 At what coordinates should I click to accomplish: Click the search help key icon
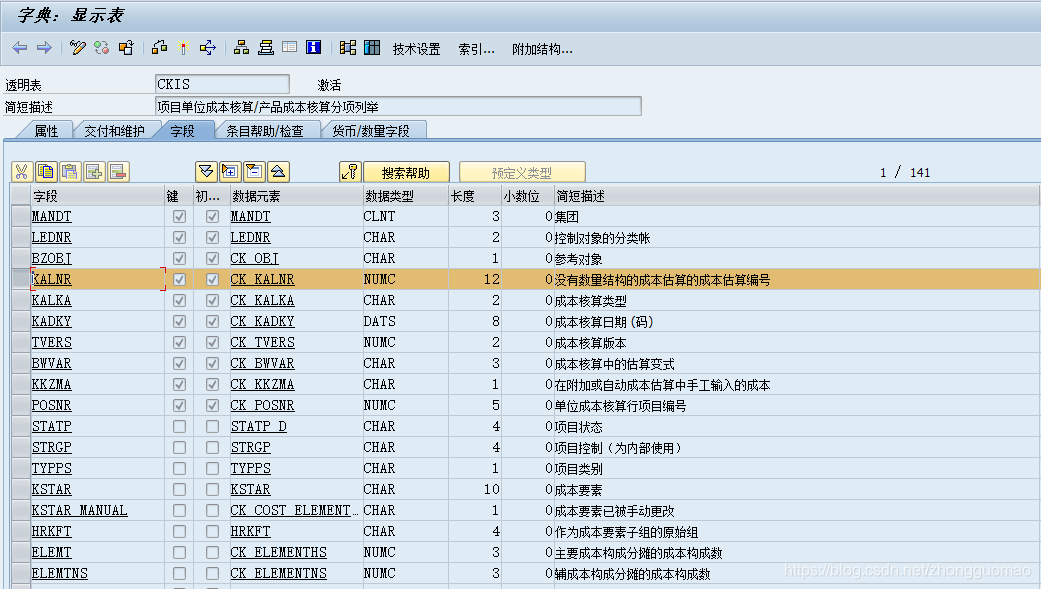point(351,171)
